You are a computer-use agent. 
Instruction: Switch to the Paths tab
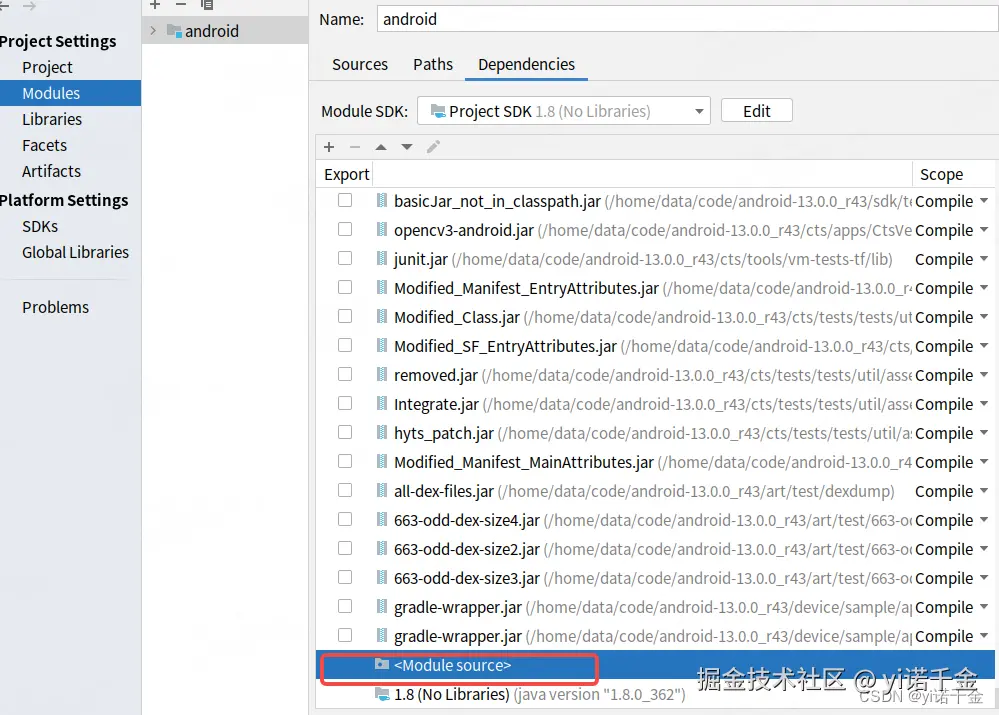tap(433, 64)
